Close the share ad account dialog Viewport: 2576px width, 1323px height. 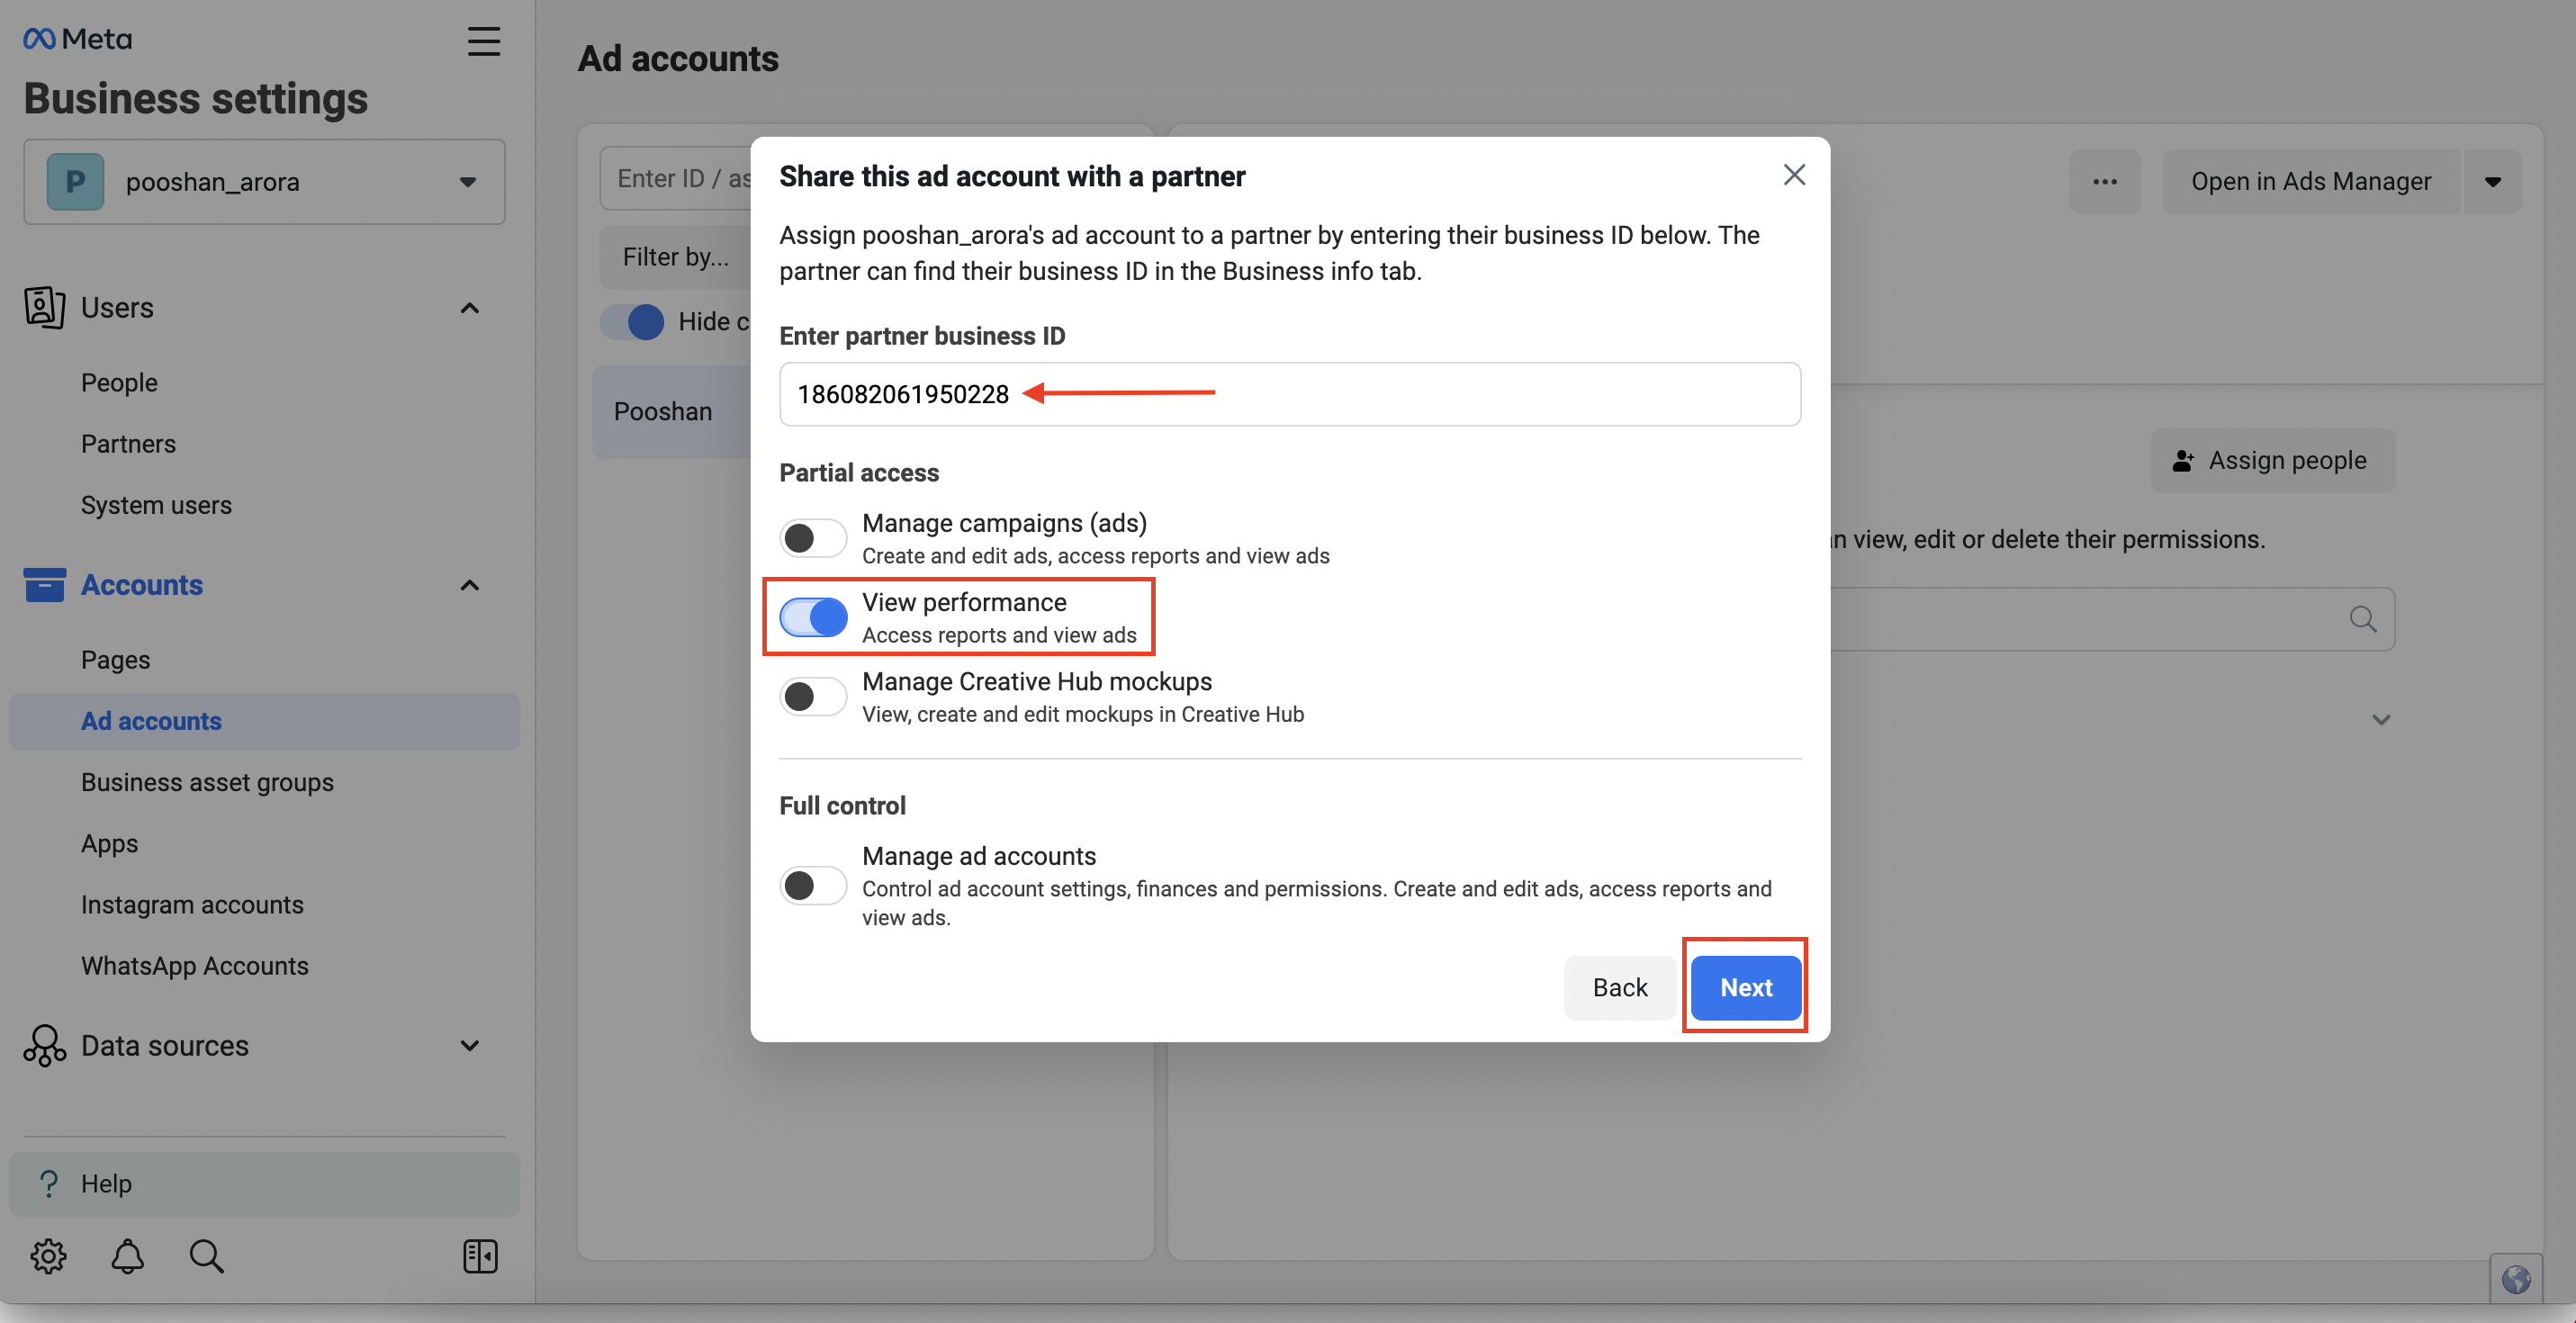click(1794, 175)
